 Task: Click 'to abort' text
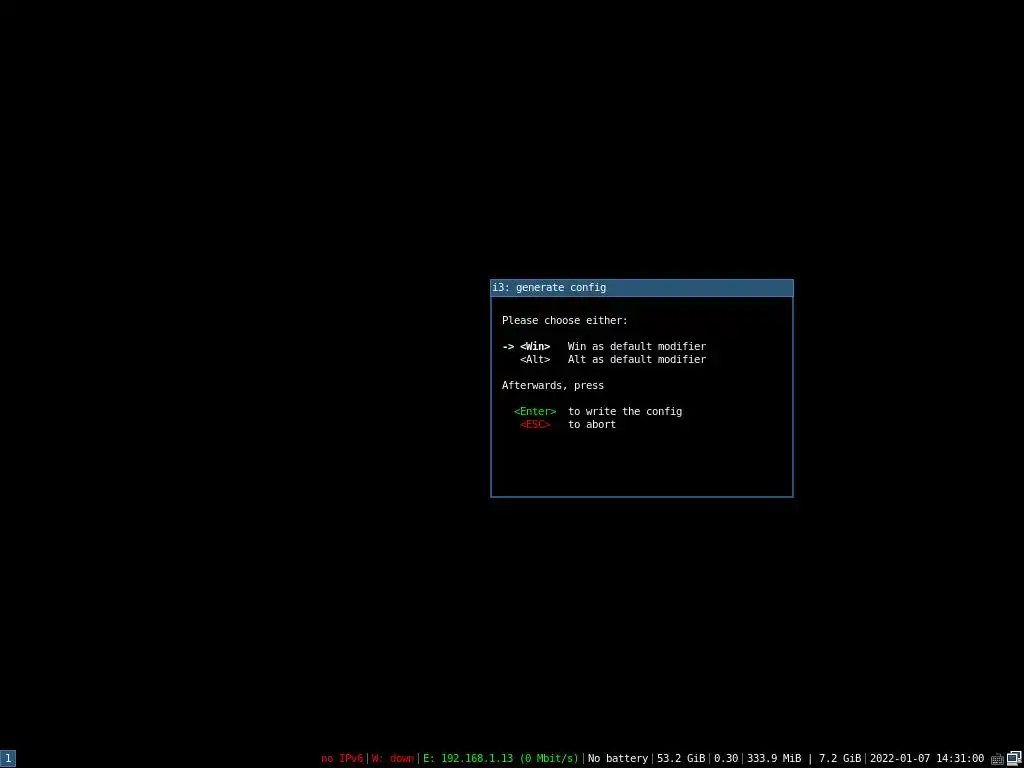592,424
